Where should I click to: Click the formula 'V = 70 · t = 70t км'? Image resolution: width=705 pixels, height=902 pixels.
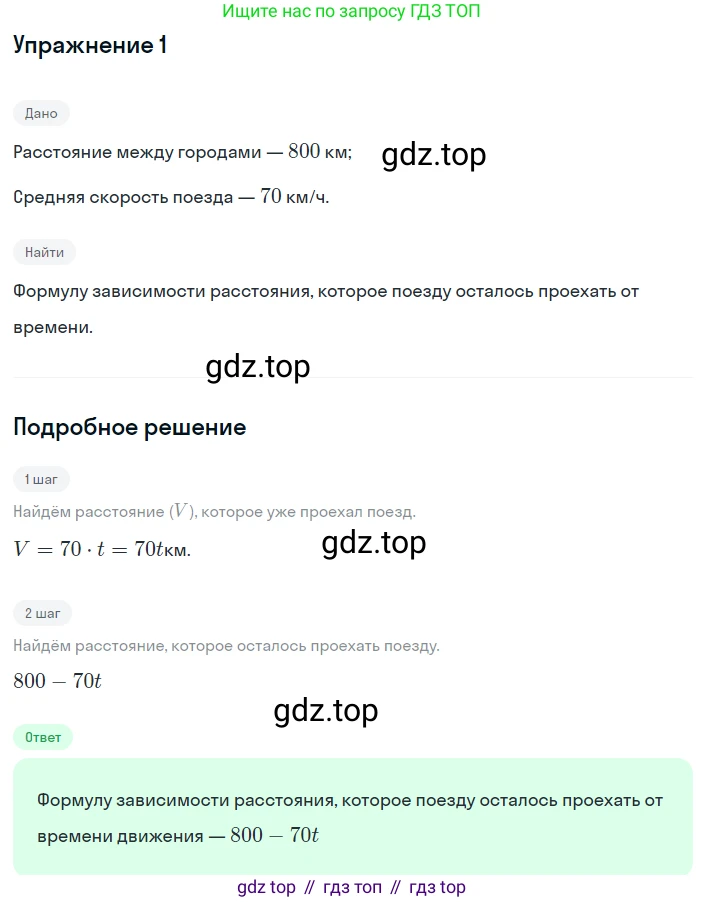[x=102, y=549]
